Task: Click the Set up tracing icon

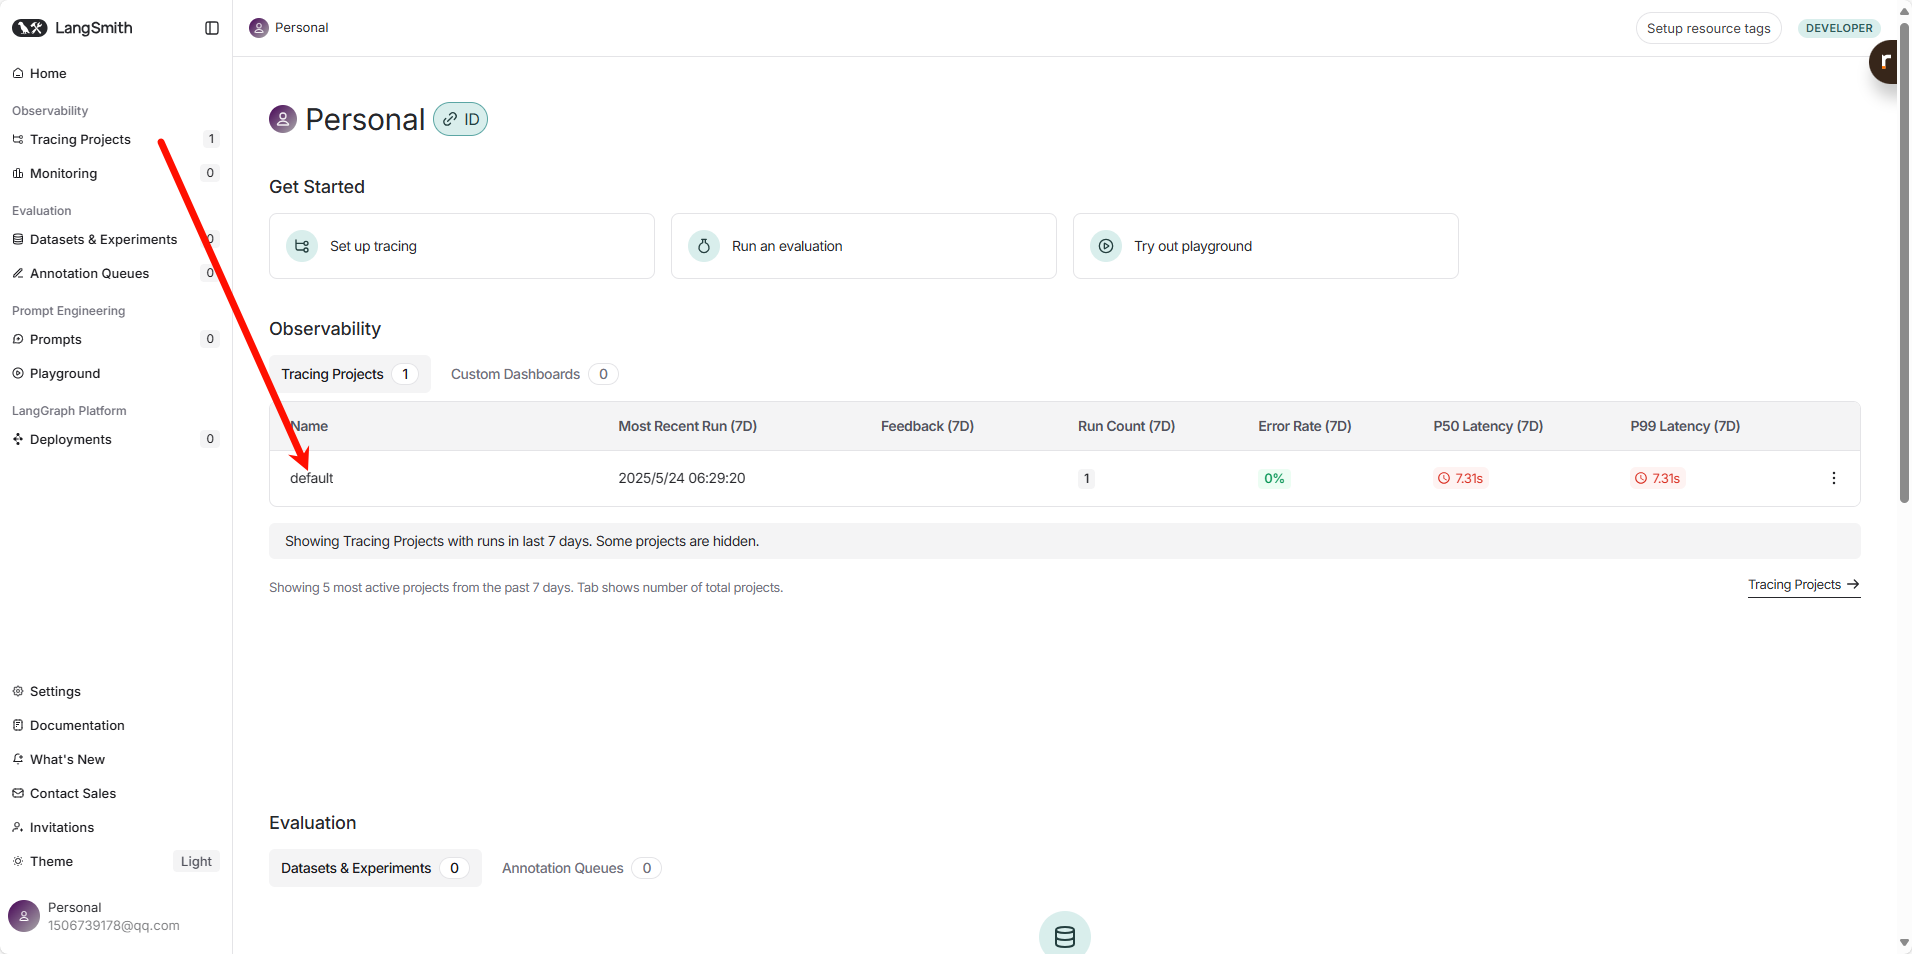Action: [302, 246]
